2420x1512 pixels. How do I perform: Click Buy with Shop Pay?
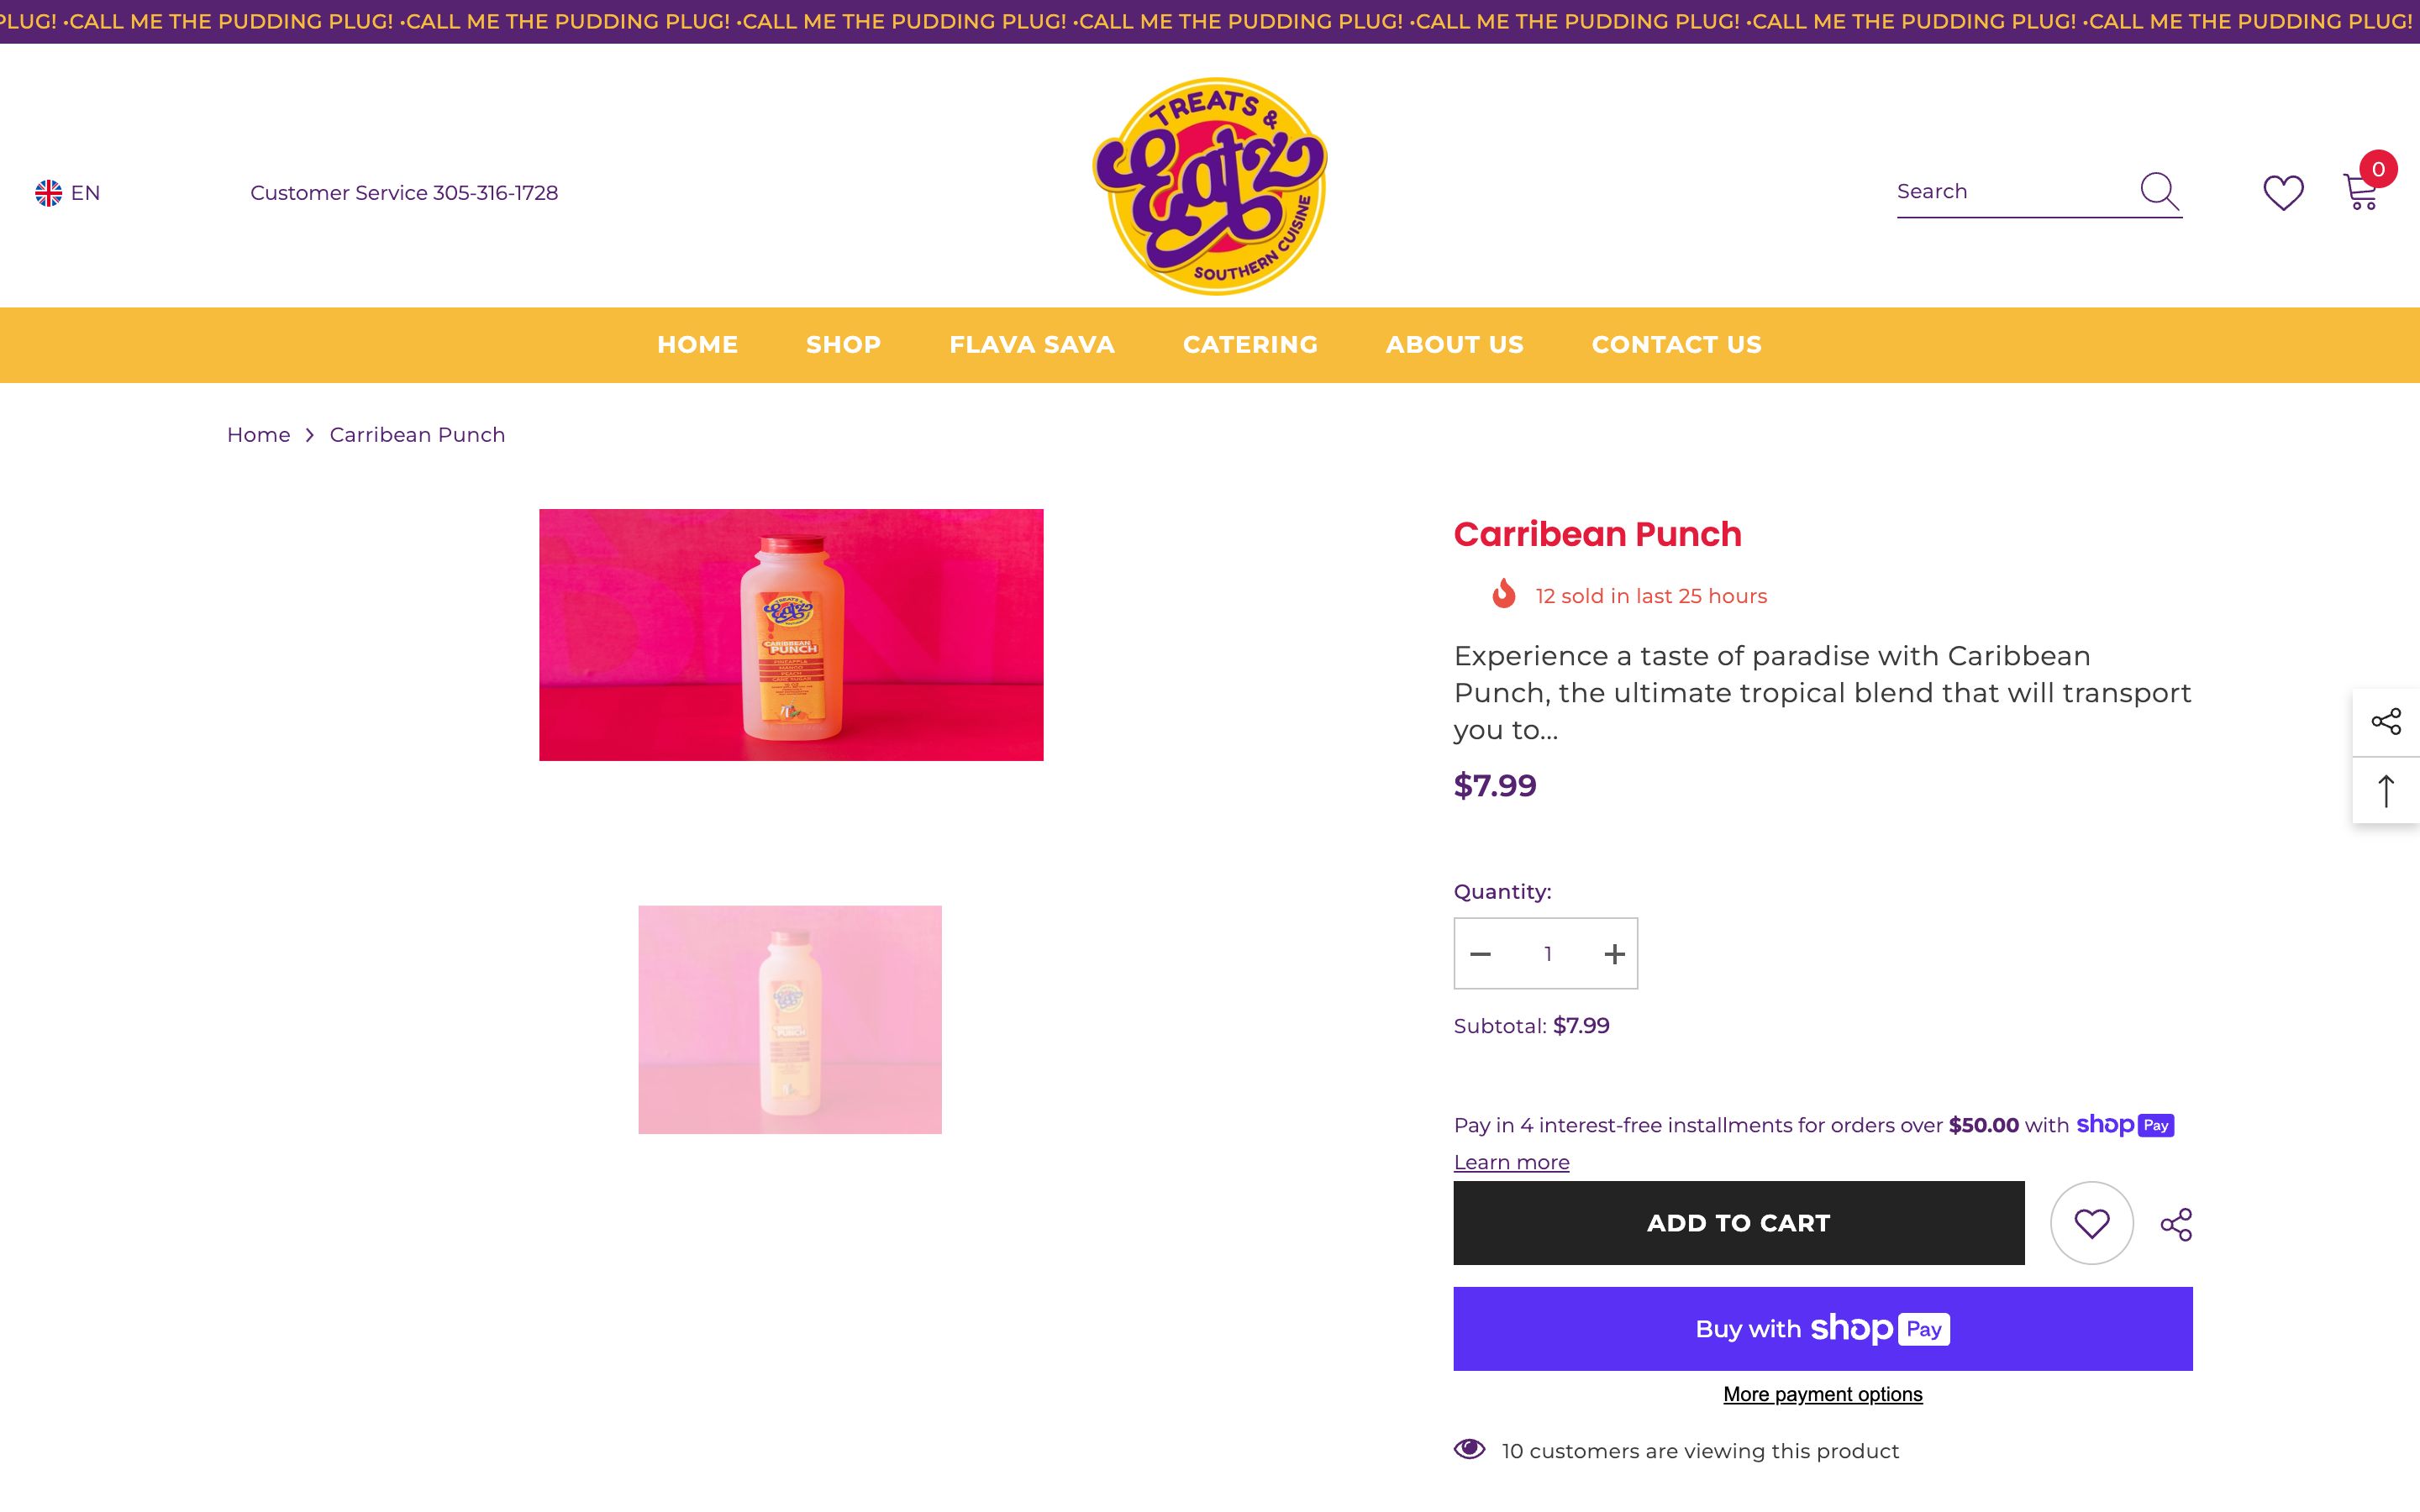point(1821,1328)
